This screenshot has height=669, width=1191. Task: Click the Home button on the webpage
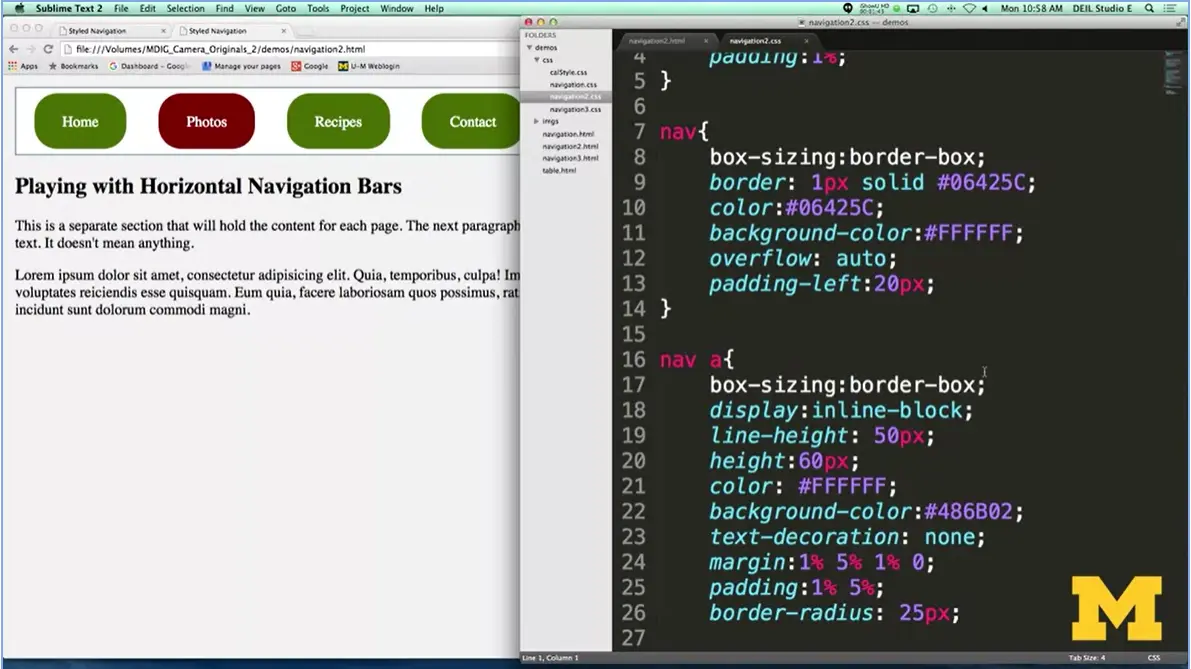click(80, 121)
